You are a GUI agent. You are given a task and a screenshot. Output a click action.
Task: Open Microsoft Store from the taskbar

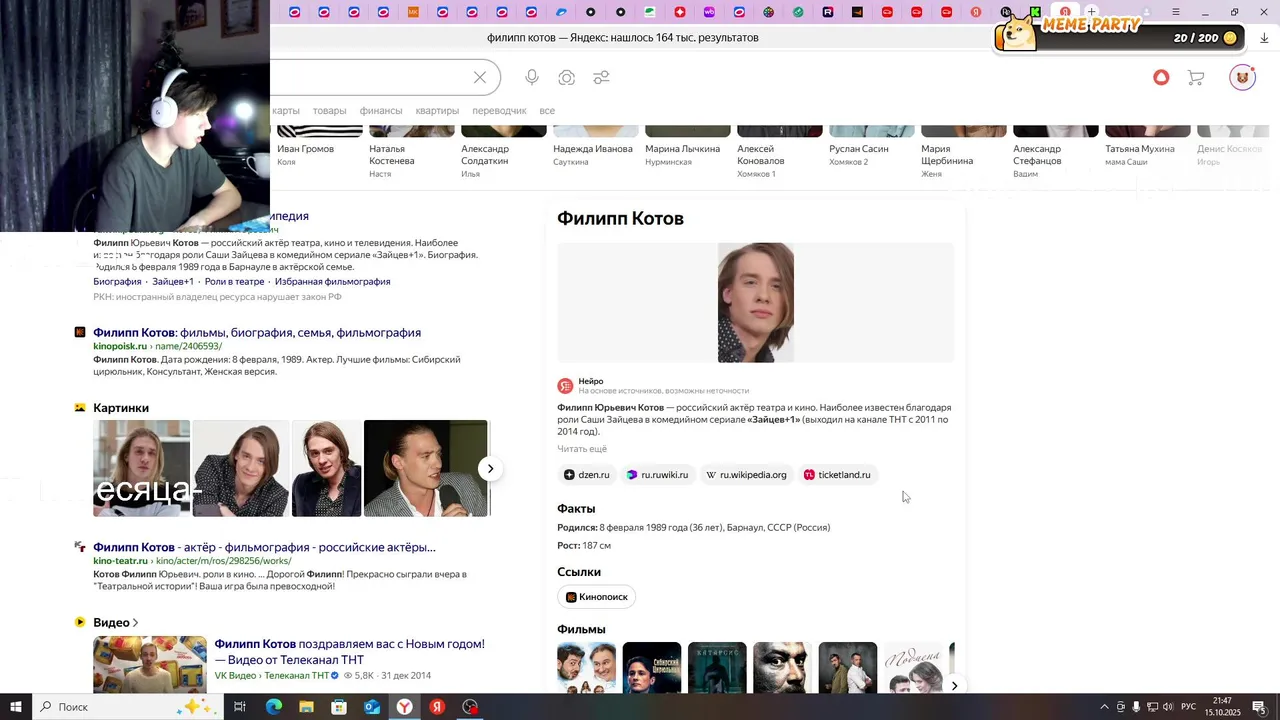339,707
